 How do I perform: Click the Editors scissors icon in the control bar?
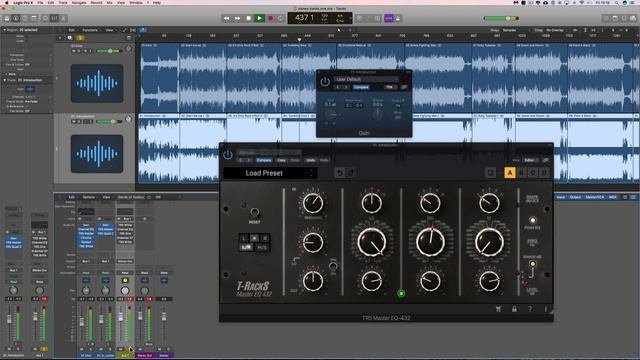(x=64, y=18)
